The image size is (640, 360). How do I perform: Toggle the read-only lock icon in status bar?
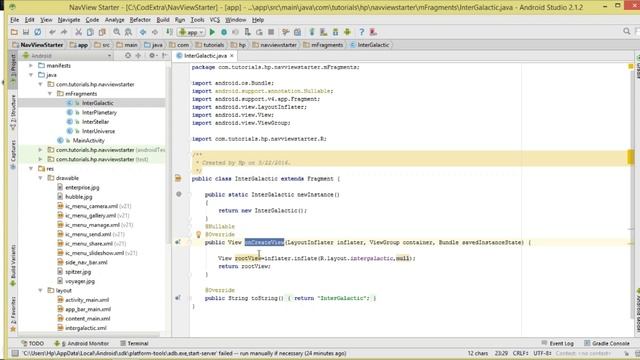627,353
